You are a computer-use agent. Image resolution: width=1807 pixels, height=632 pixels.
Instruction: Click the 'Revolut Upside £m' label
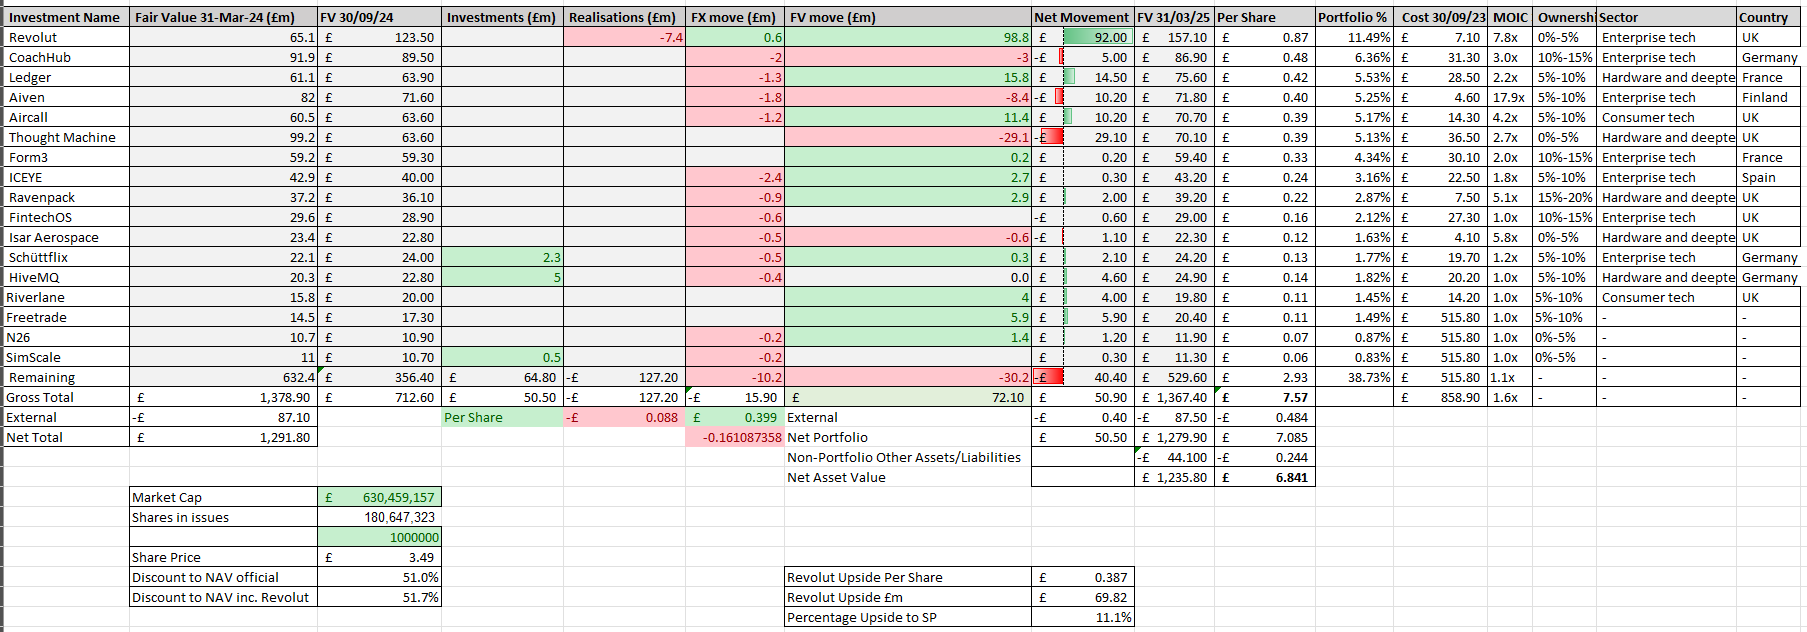tap(908, 597)
